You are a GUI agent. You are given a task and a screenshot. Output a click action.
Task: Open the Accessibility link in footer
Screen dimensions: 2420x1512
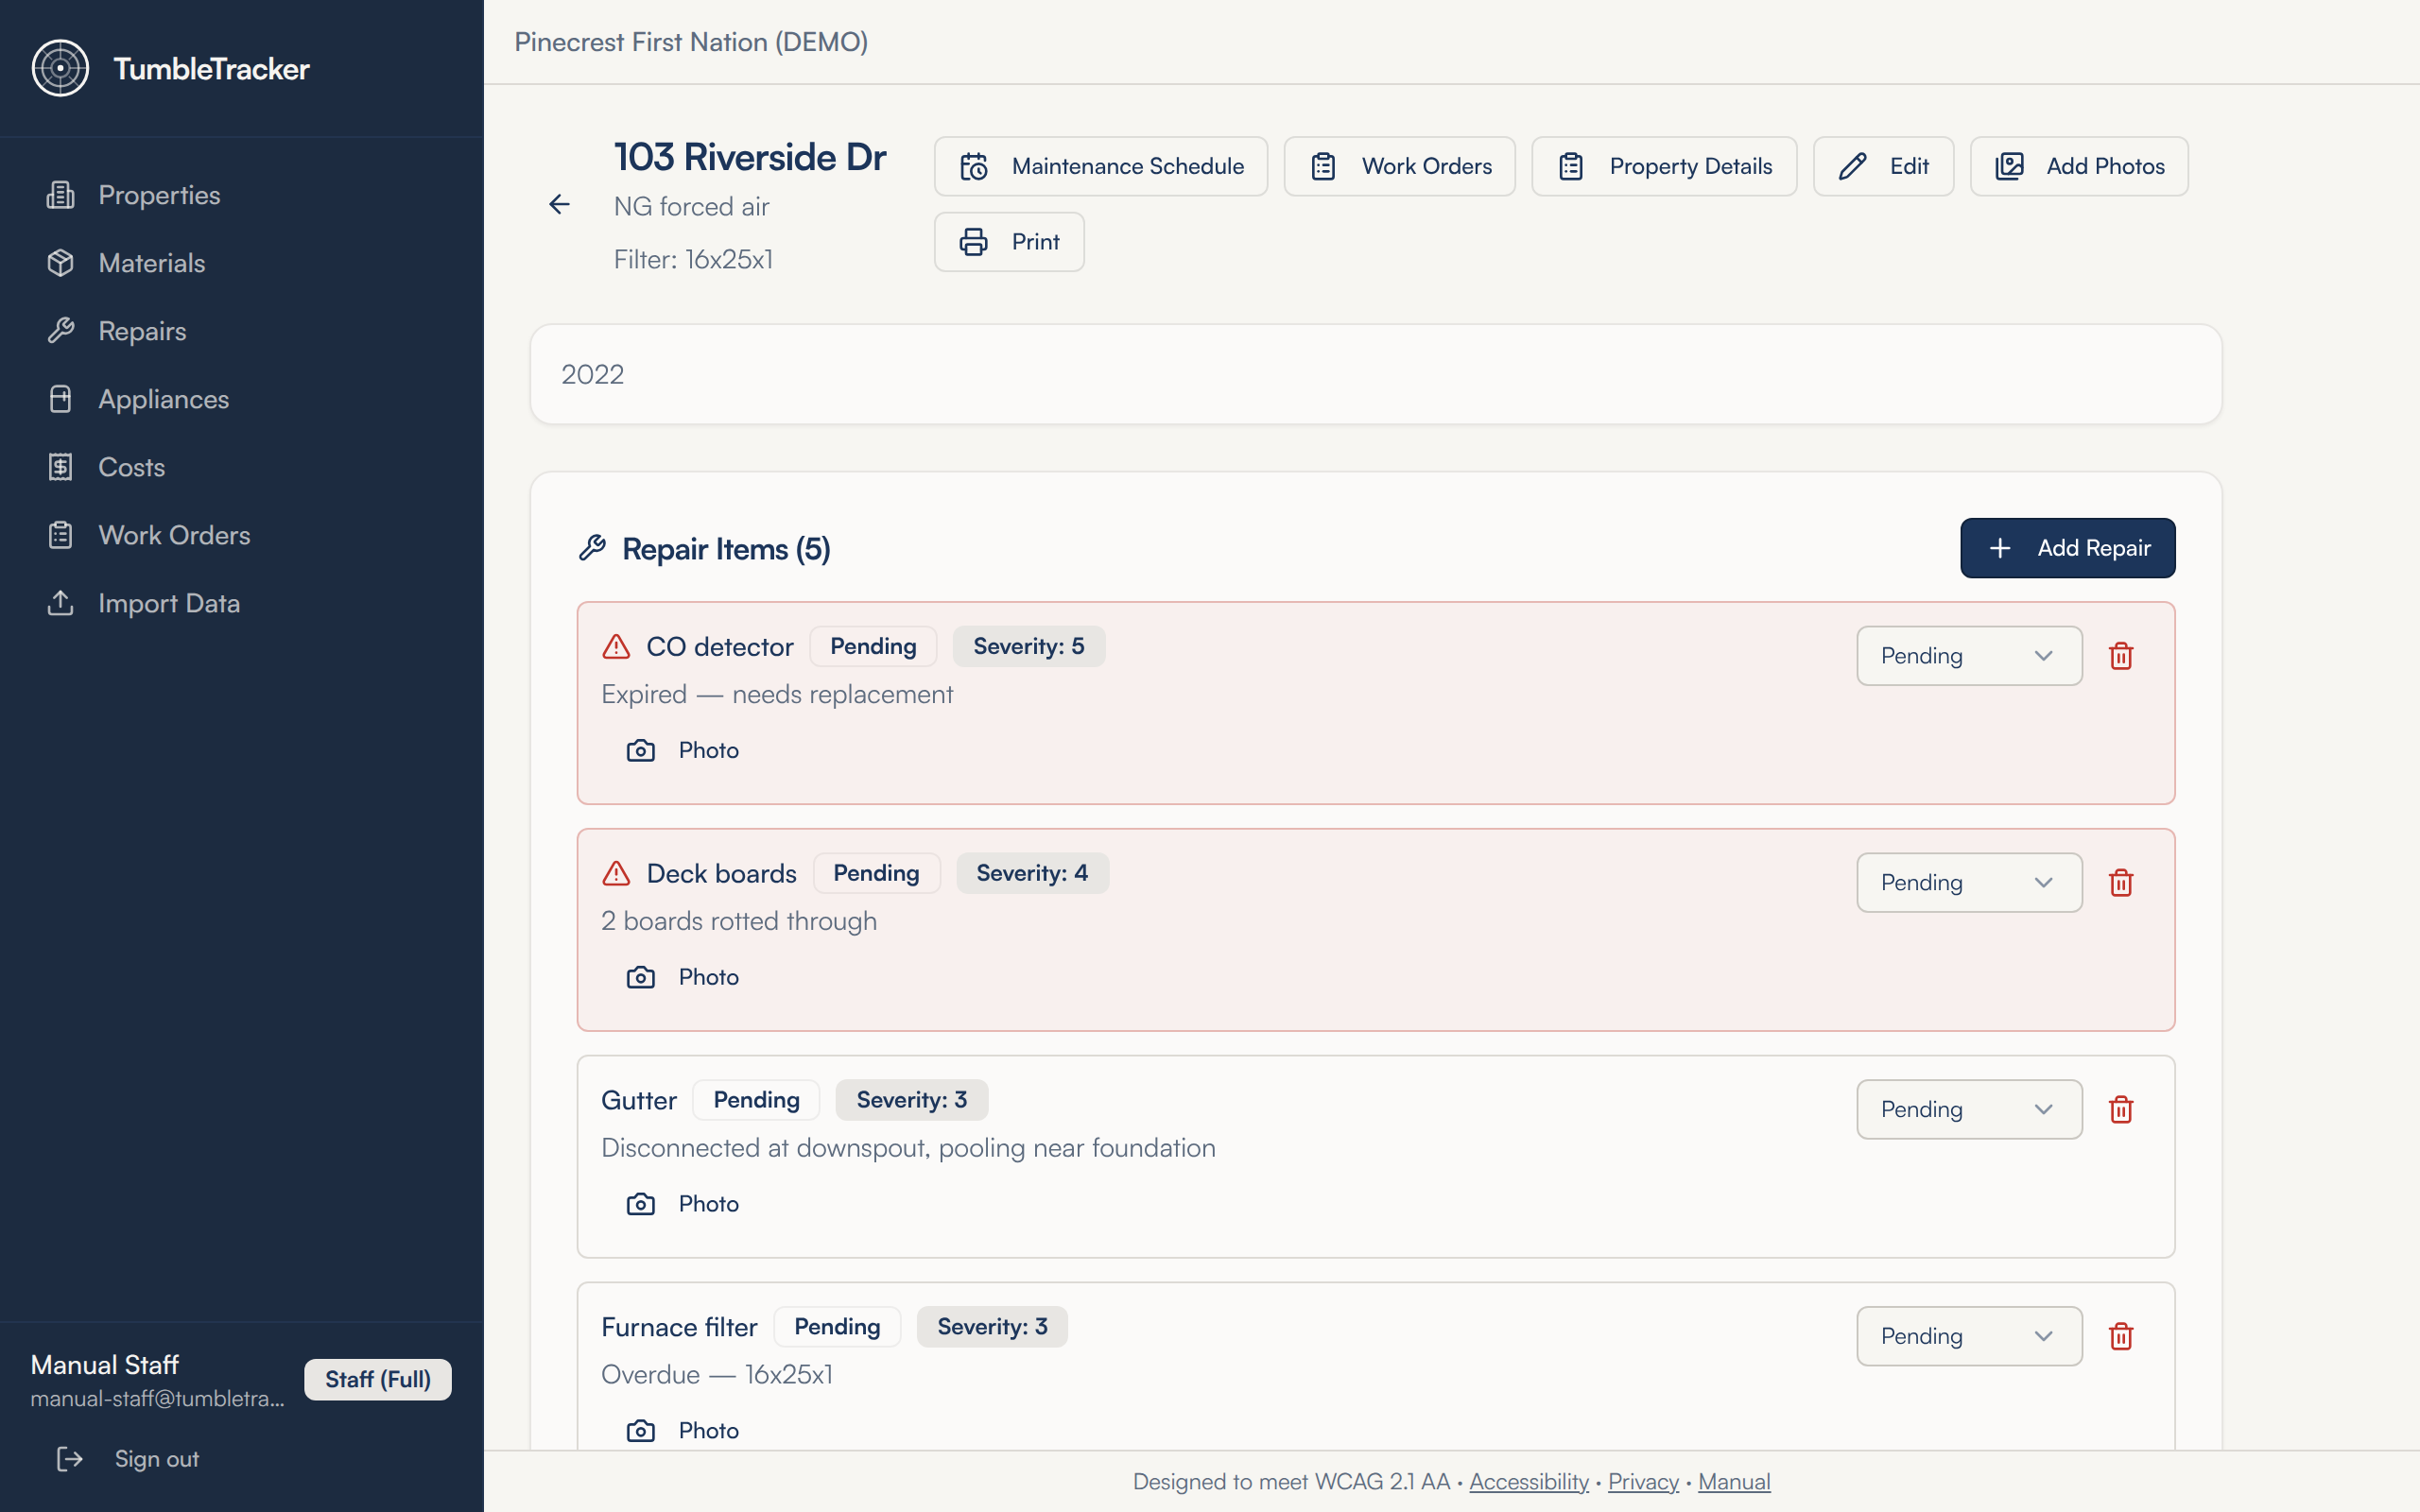[x=1529, y=1482]
